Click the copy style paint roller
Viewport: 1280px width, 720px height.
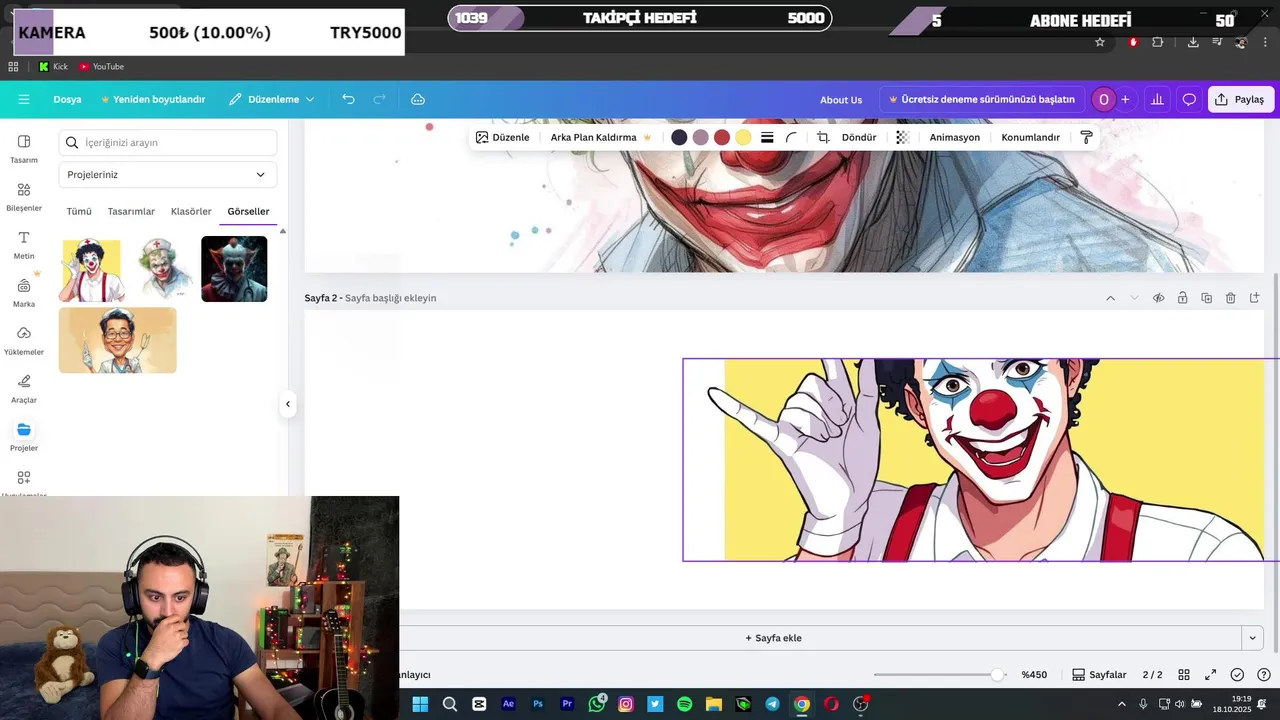click(x=1086, y=137)
